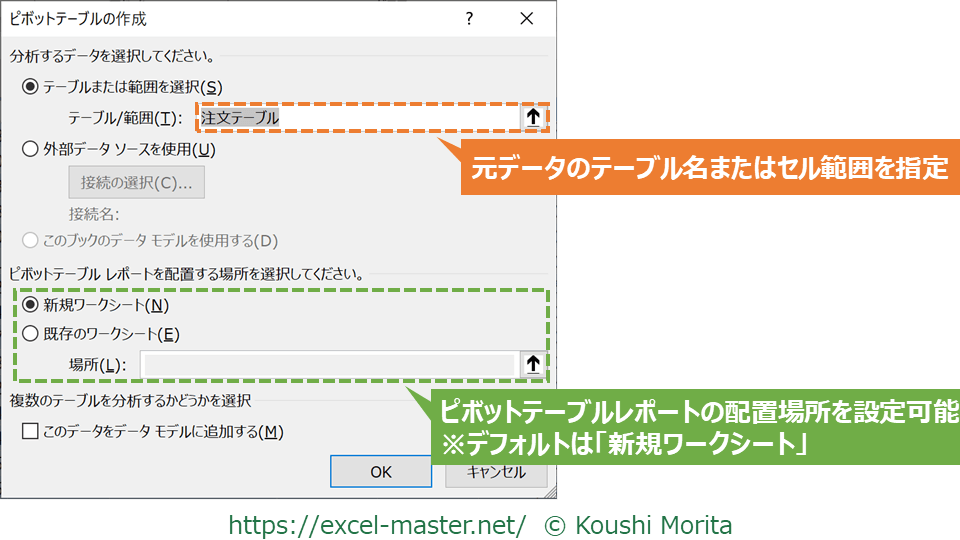The width and height of the screenshot is (960, 540).
Task: Click into the 場所 location input field
Action: [328, 365]
